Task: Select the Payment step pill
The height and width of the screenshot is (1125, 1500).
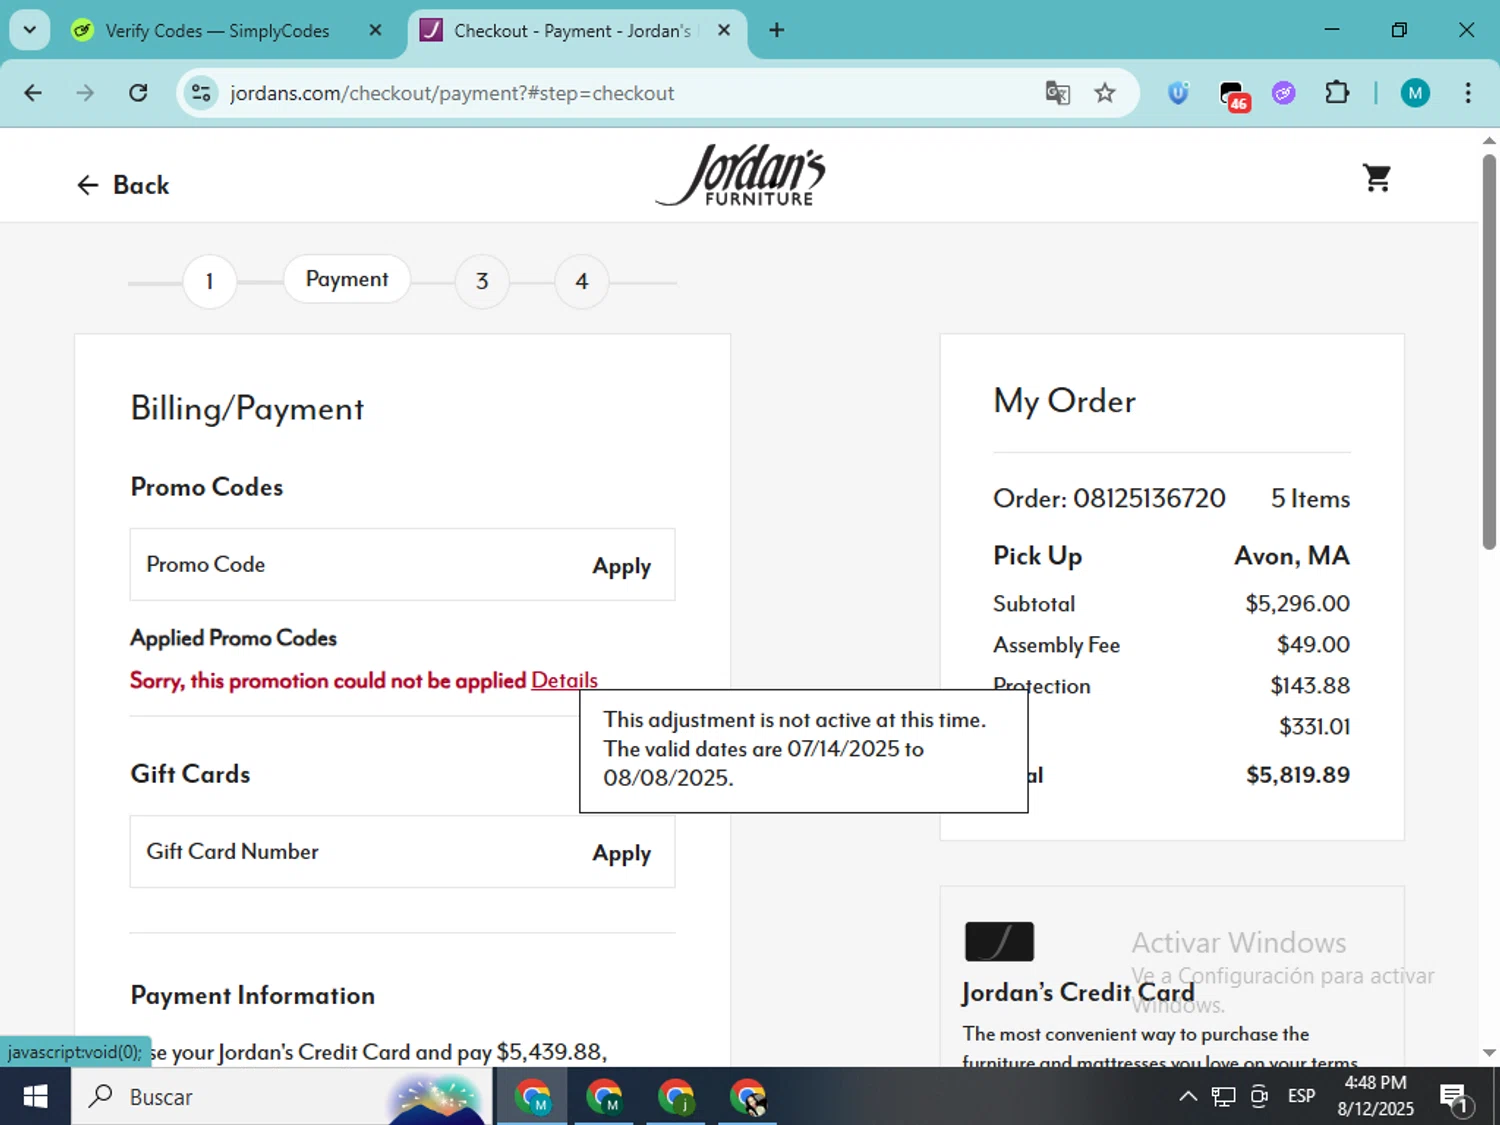Action: pos(346,279)
